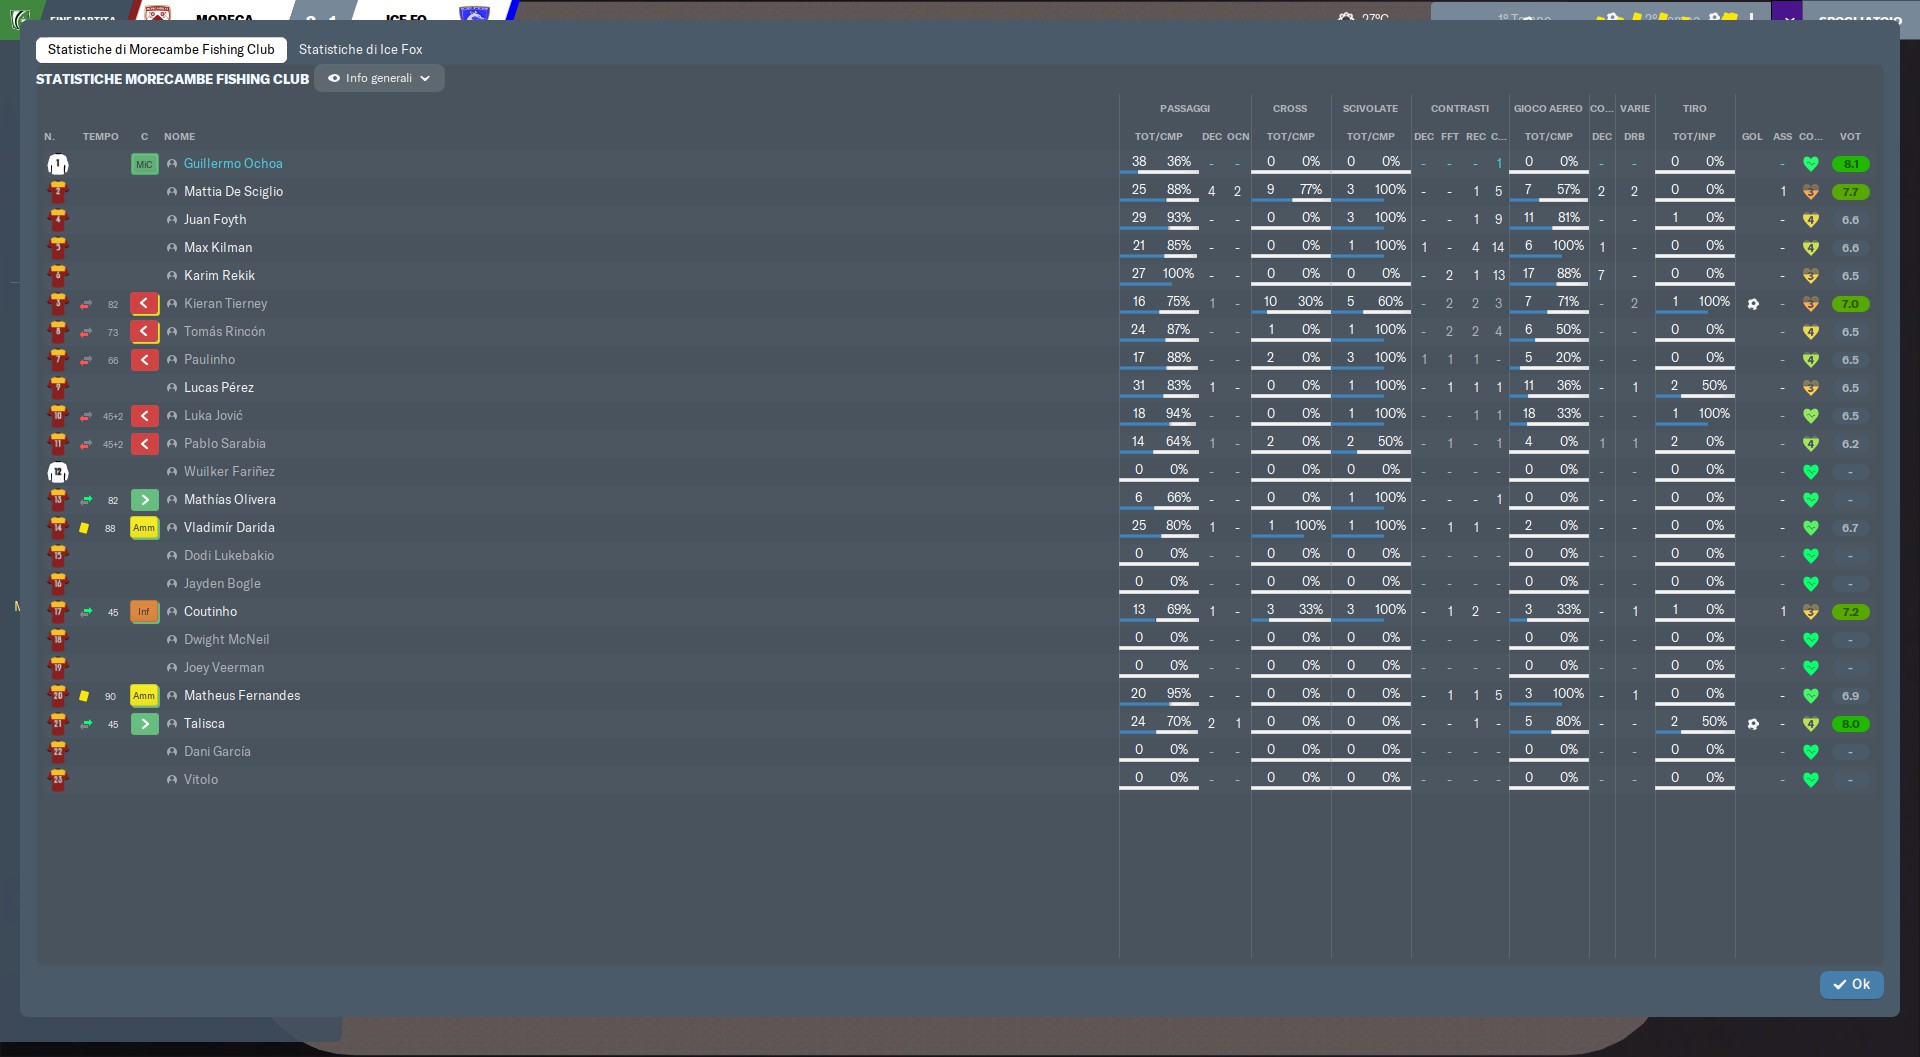The image size is (1920, 1057).
Task: Click Guillermo Ochoa's MiC badge icon
Action: click(144, 164)
